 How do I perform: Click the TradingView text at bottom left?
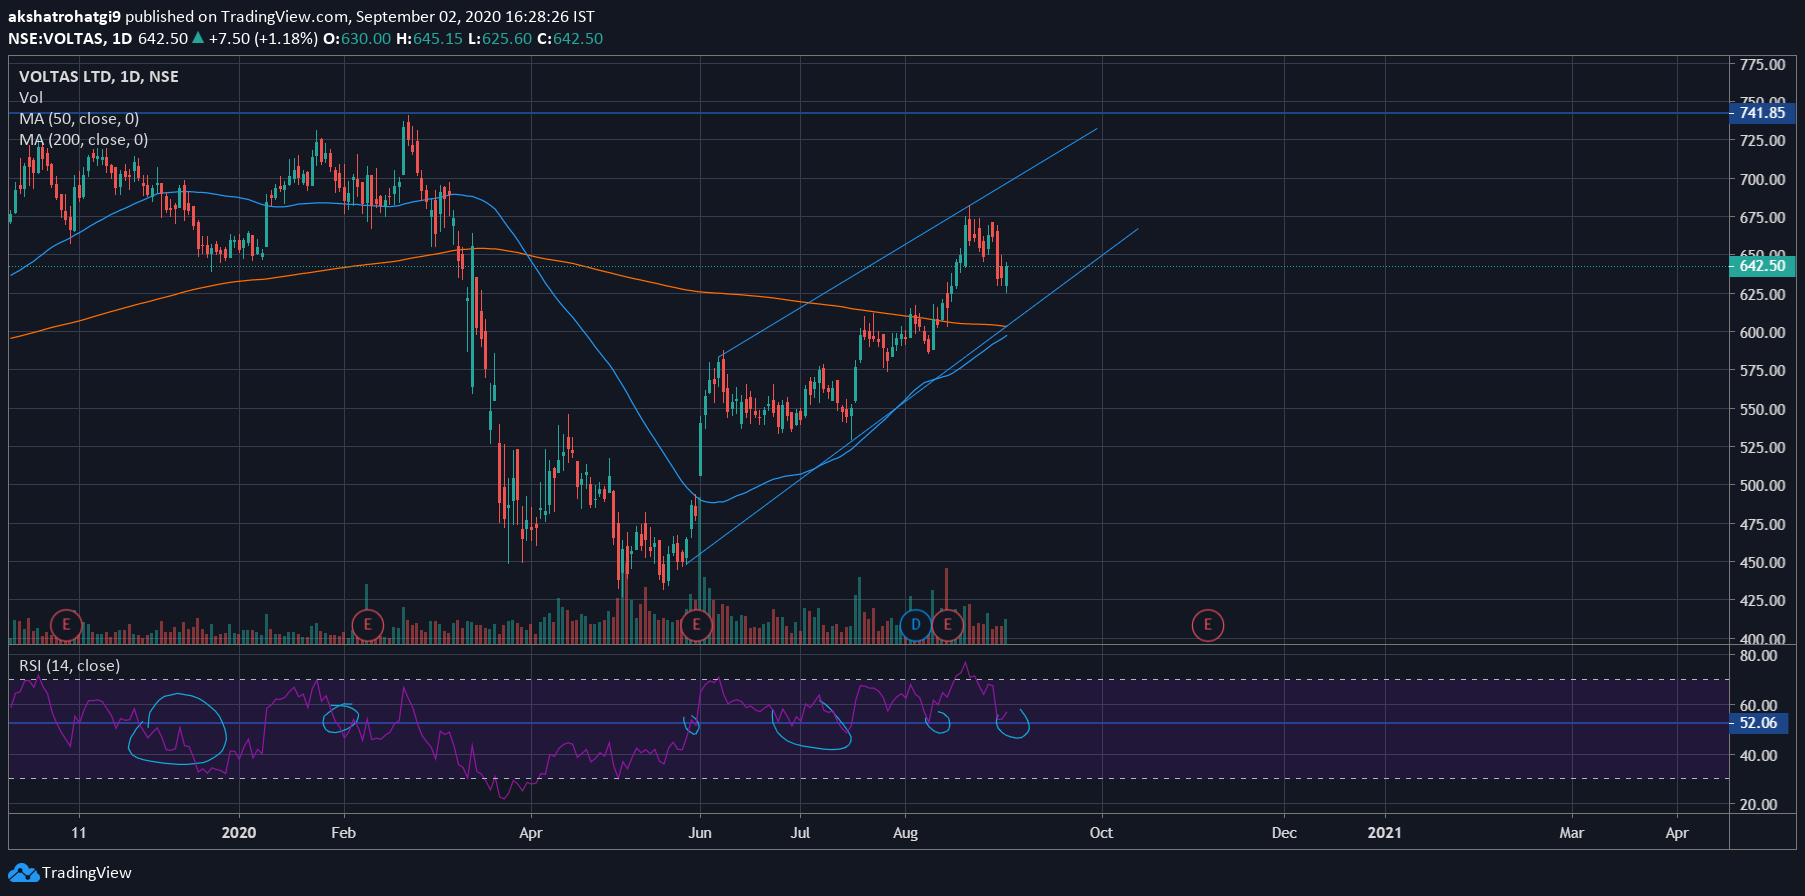87,873
